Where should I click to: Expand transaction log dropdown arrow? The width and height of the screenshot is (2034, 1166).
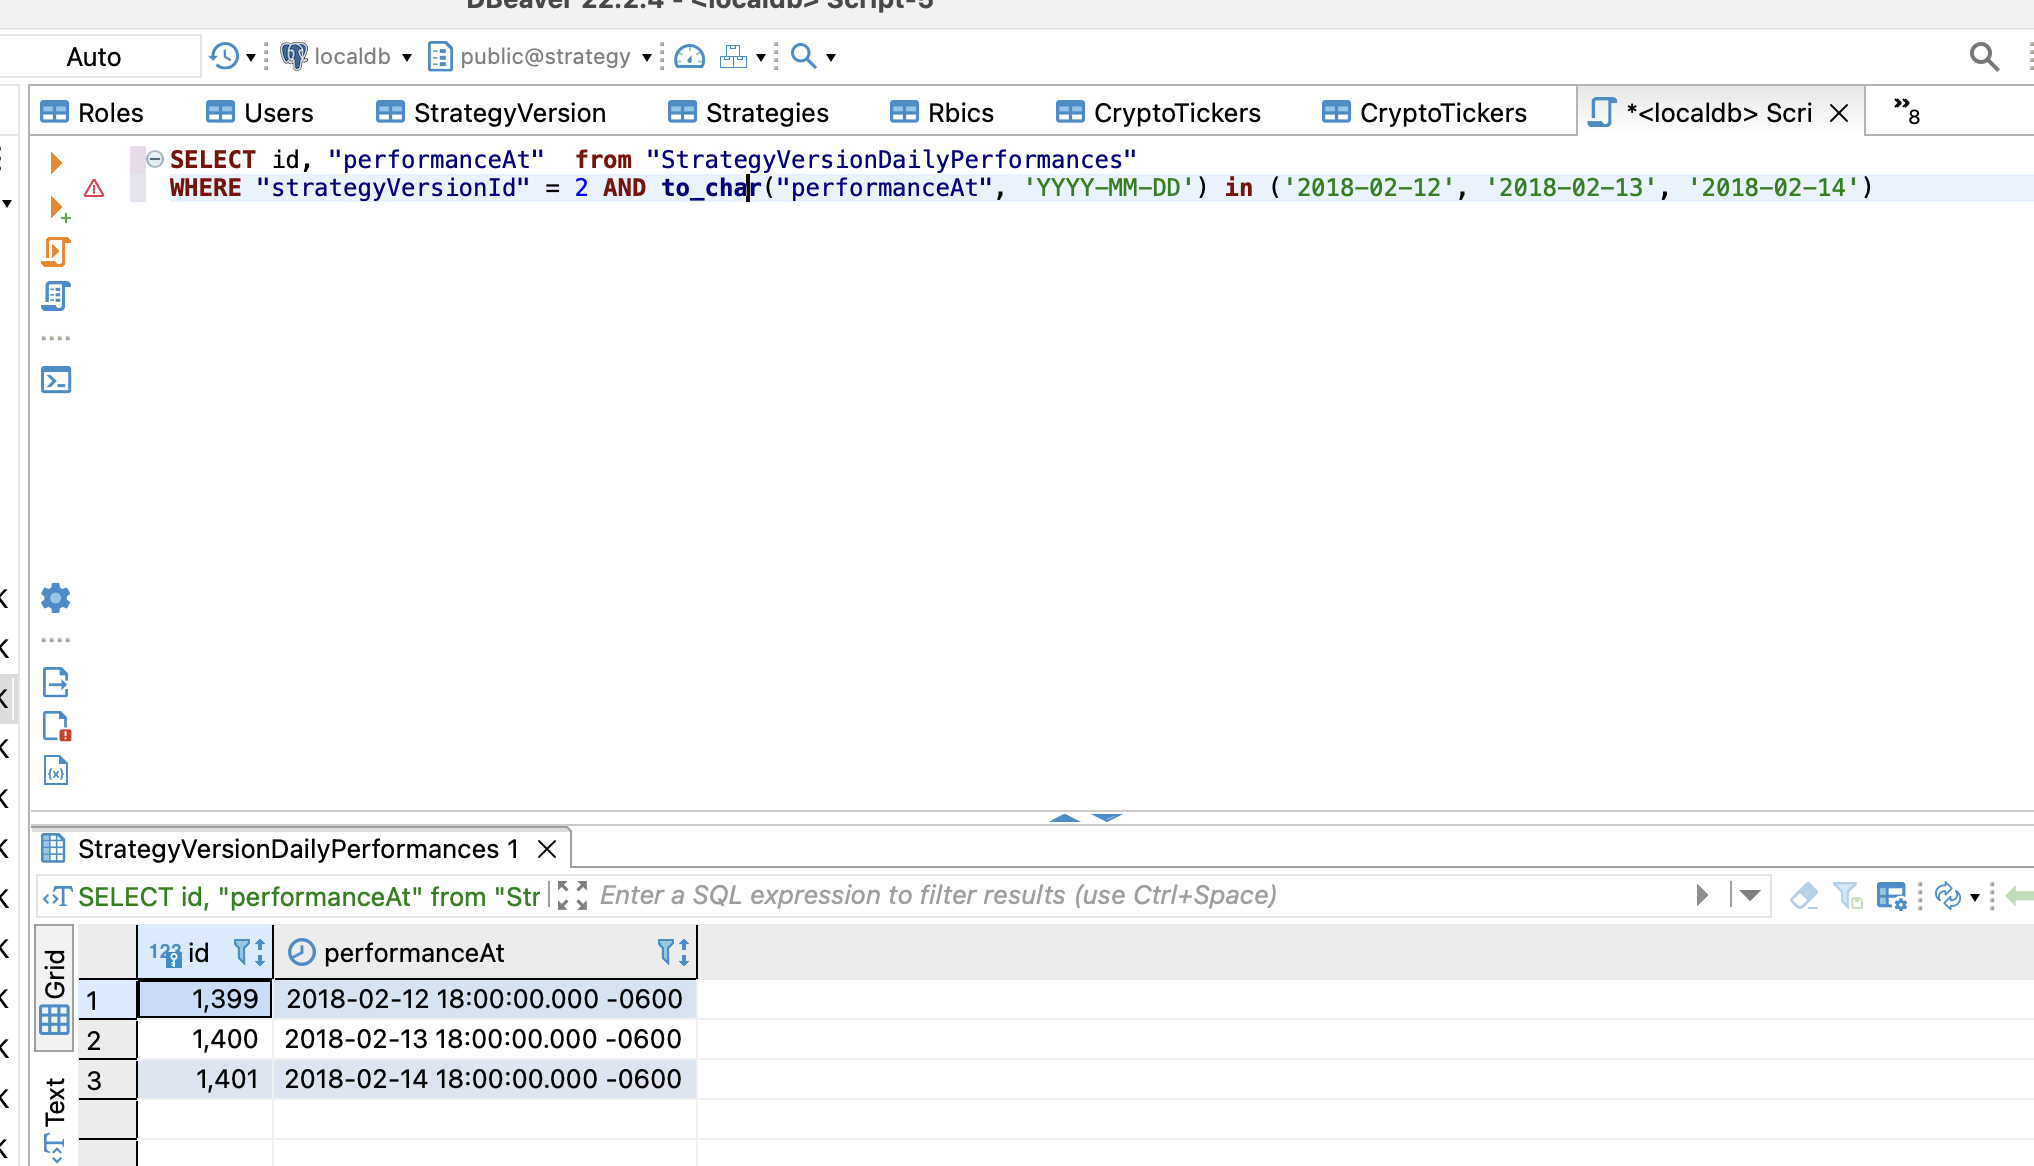click(x=251, y=58)
